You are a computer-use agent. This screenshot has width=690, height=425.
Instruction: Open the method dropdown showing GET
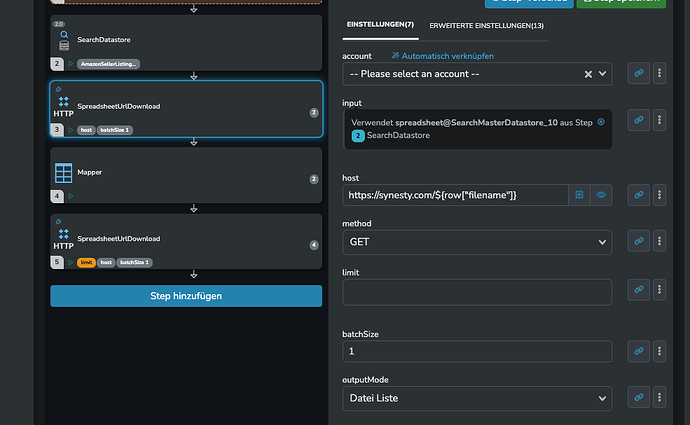pyautogui.click(x=477, y=242)
